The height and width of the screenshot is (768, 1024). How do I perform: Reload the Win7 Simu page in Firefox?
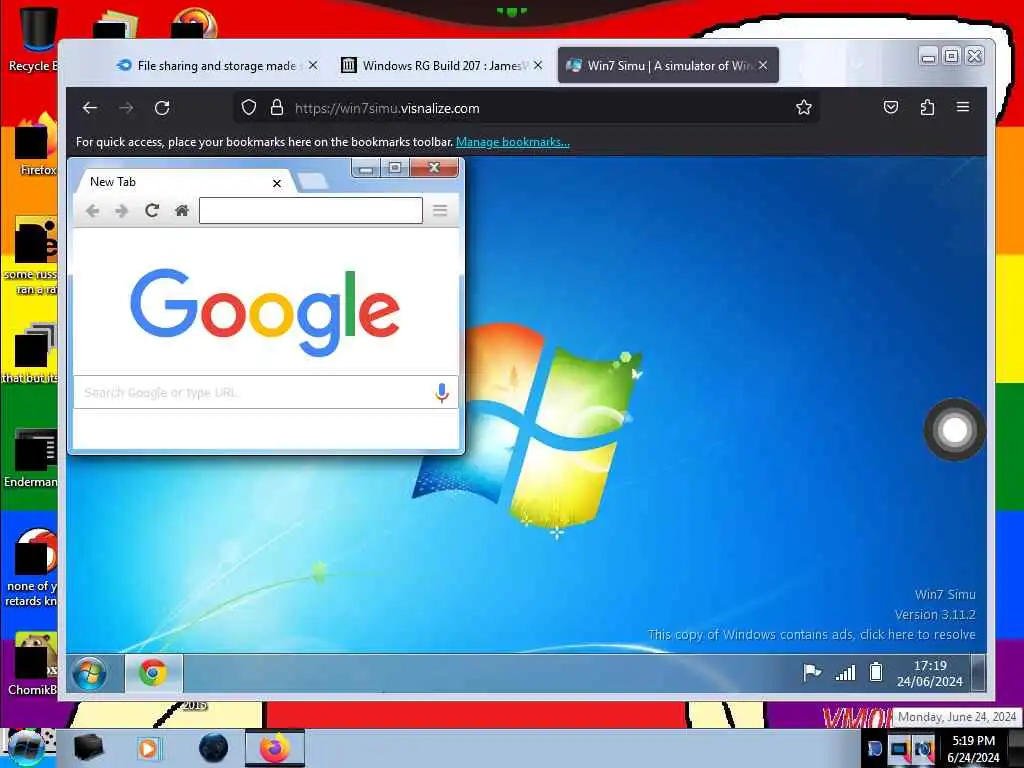162,108
